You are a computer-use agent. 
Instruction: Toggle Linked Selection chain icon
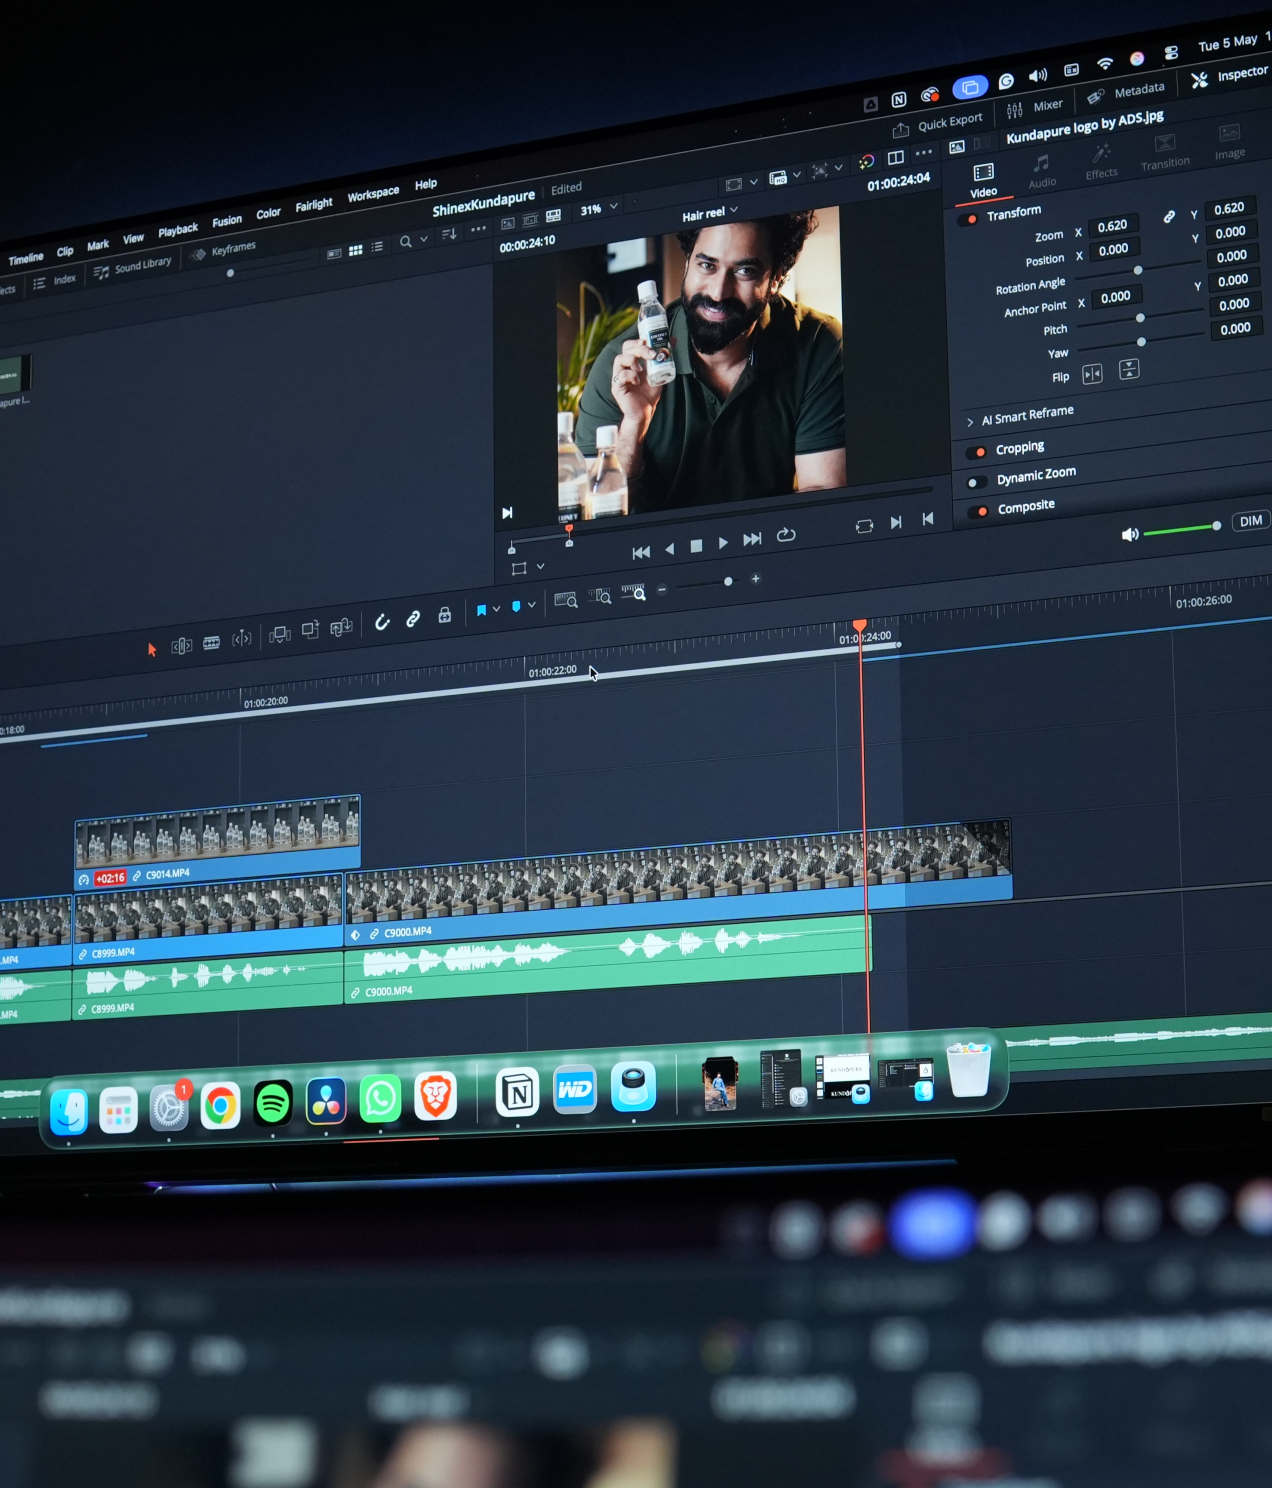coord(413,619)
